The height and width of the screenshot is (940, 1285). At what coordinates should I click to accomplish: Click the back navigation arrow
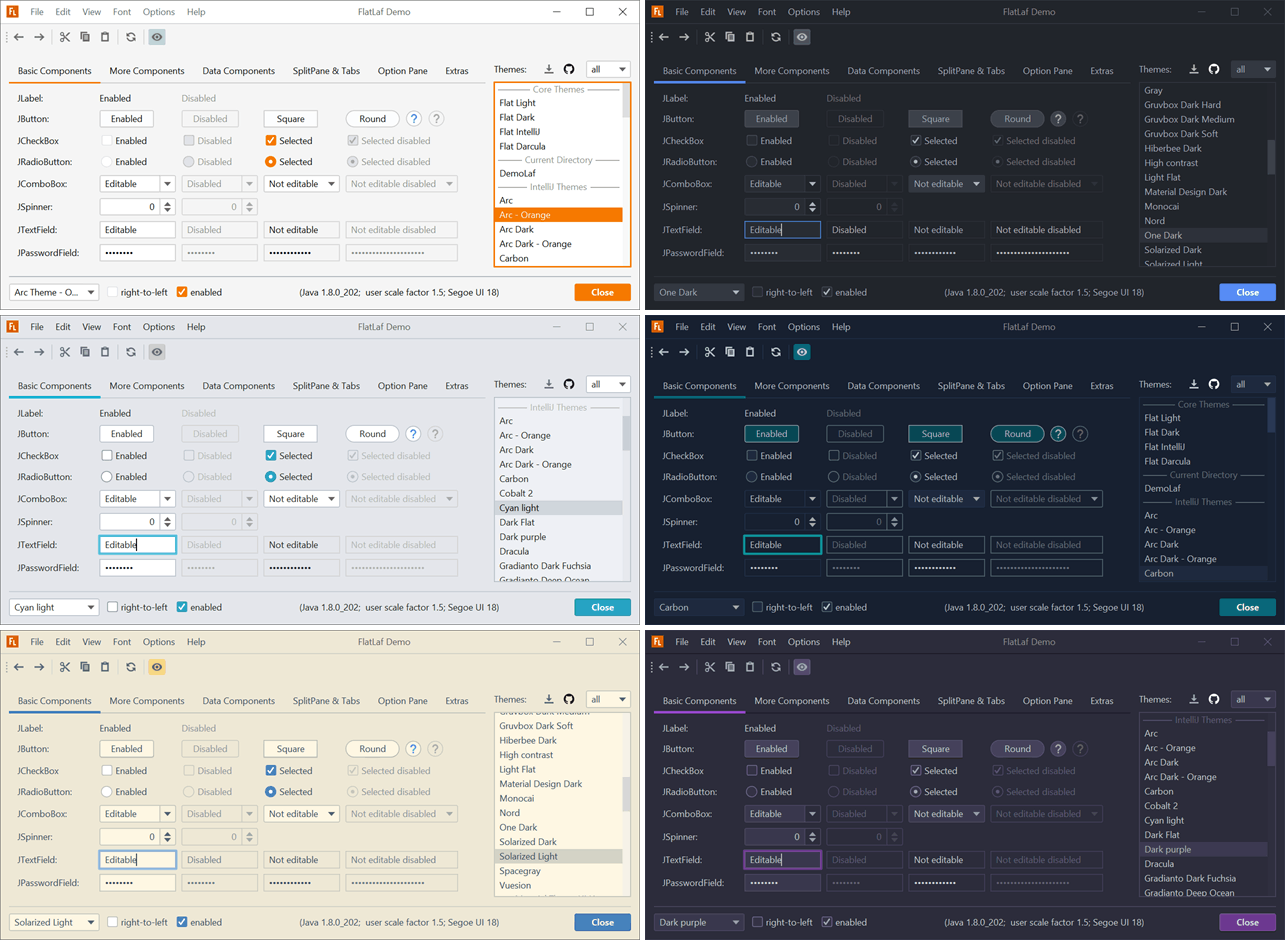[x=18, y=37]
